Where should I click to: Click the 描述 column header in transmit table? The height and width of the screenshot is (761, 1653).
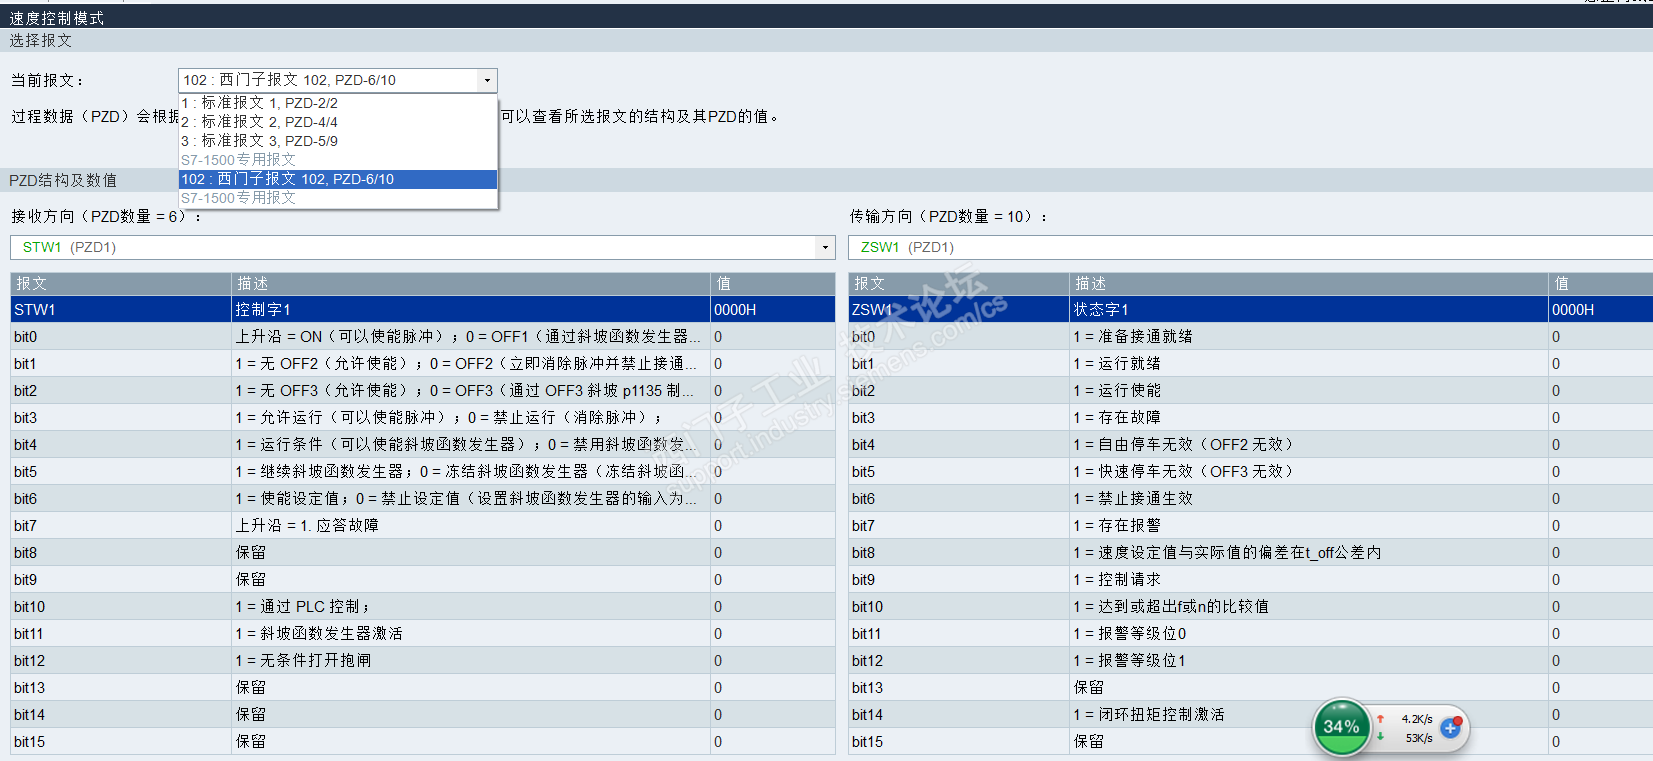1309,284
